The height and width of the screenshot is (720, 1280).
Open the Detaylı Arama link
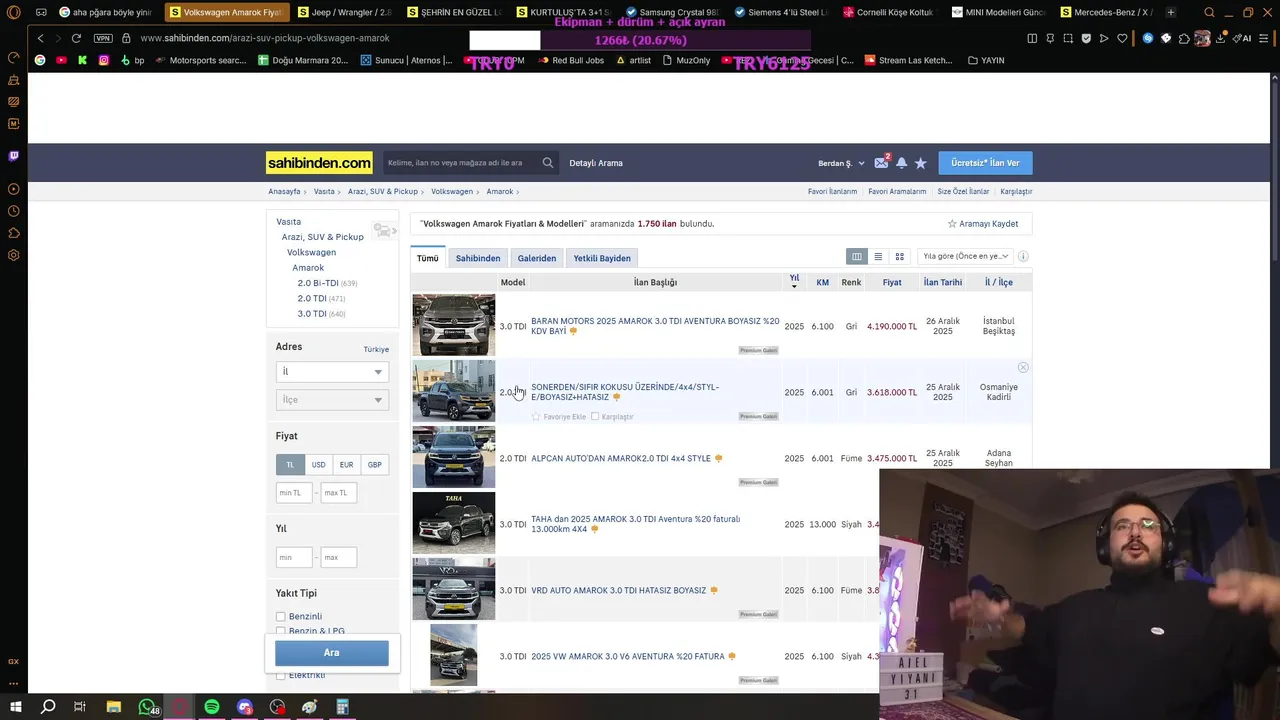point(596,163)
